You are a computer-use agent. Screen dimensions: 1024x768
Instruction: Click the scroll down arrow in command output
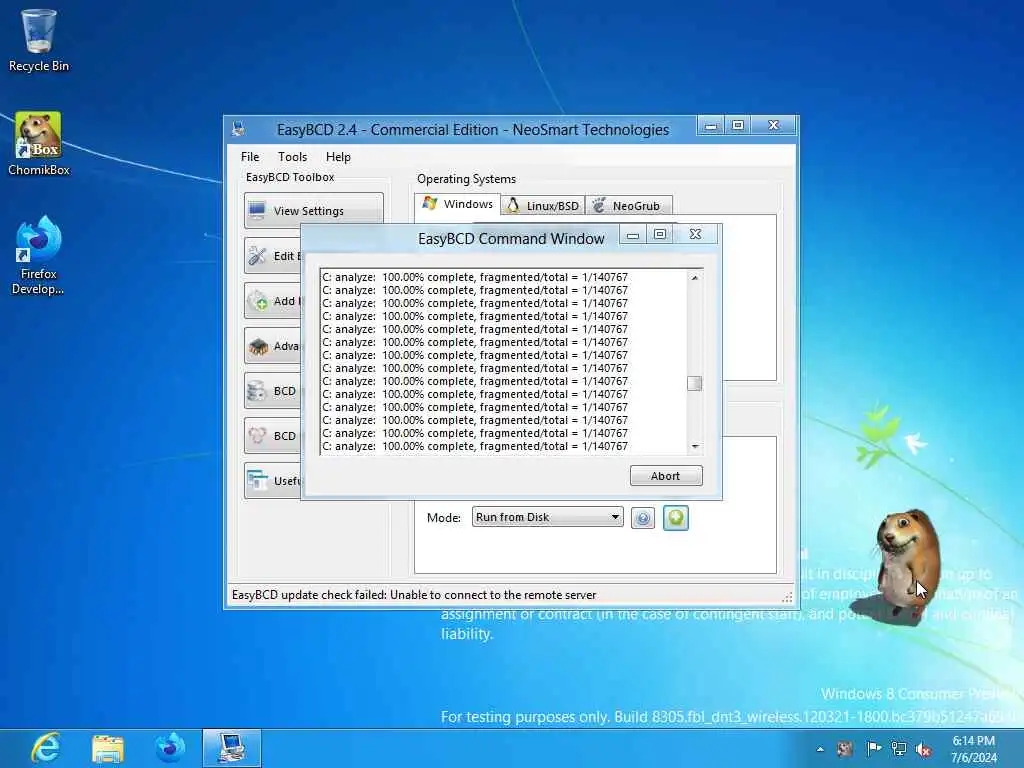click(695, 447)
